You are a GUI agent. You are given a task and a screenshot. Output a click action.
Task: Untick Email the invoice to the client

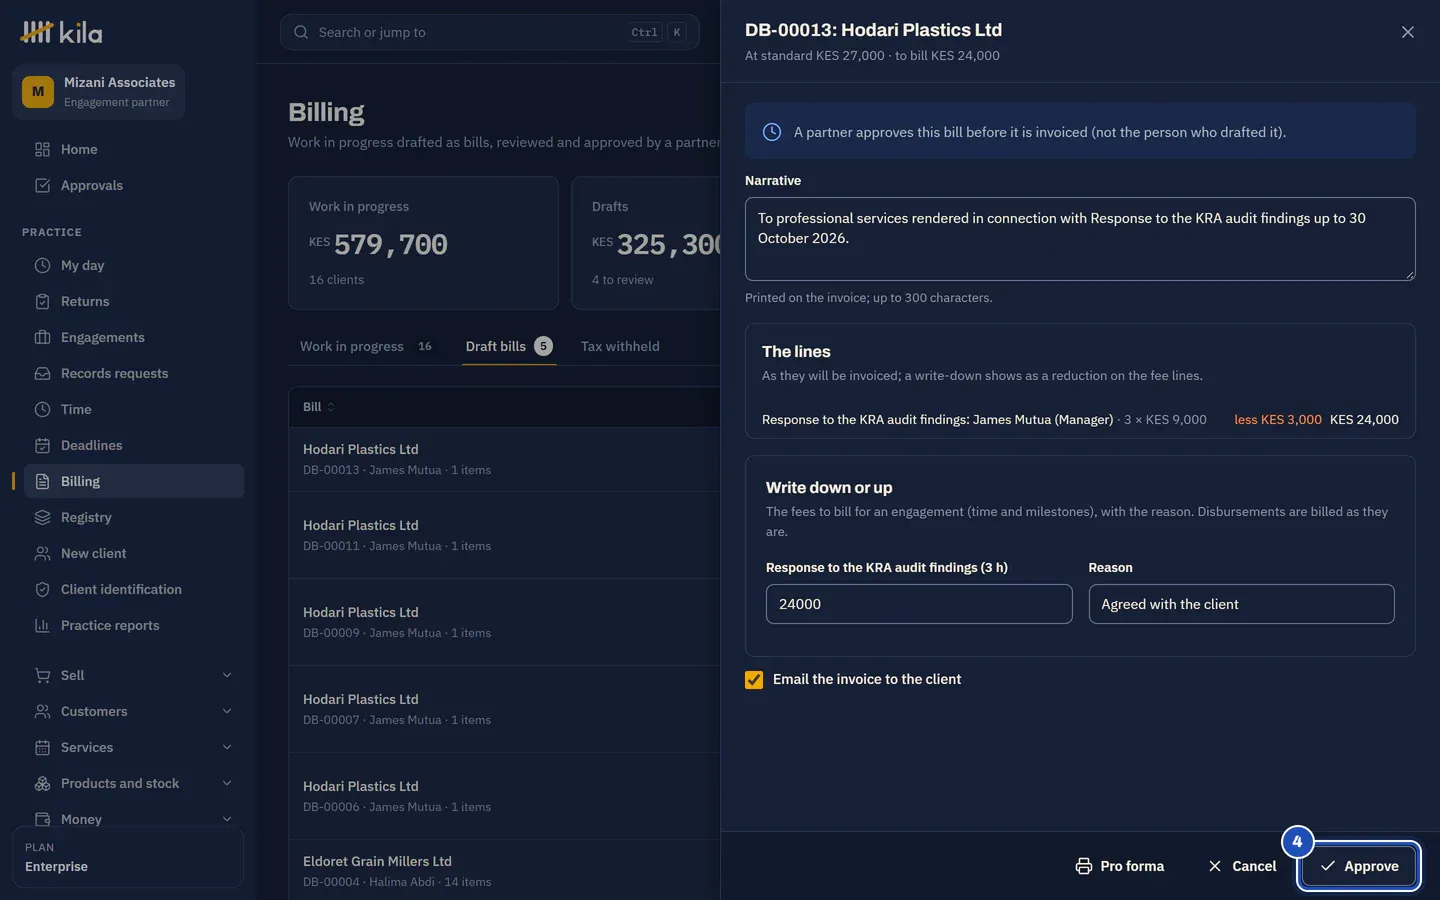pos(754,680)
